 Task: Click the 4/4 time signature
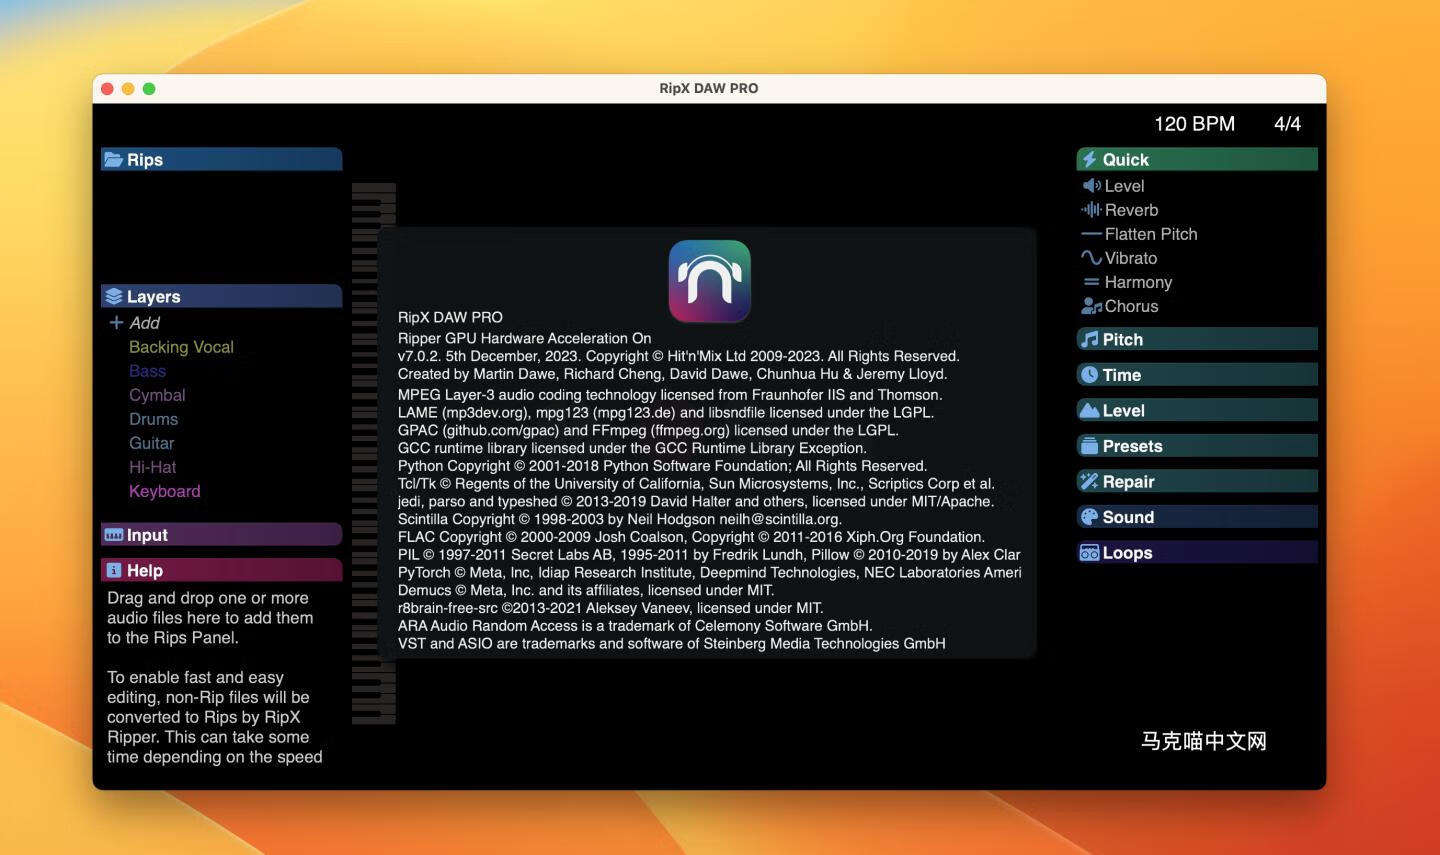(1287, 124)
